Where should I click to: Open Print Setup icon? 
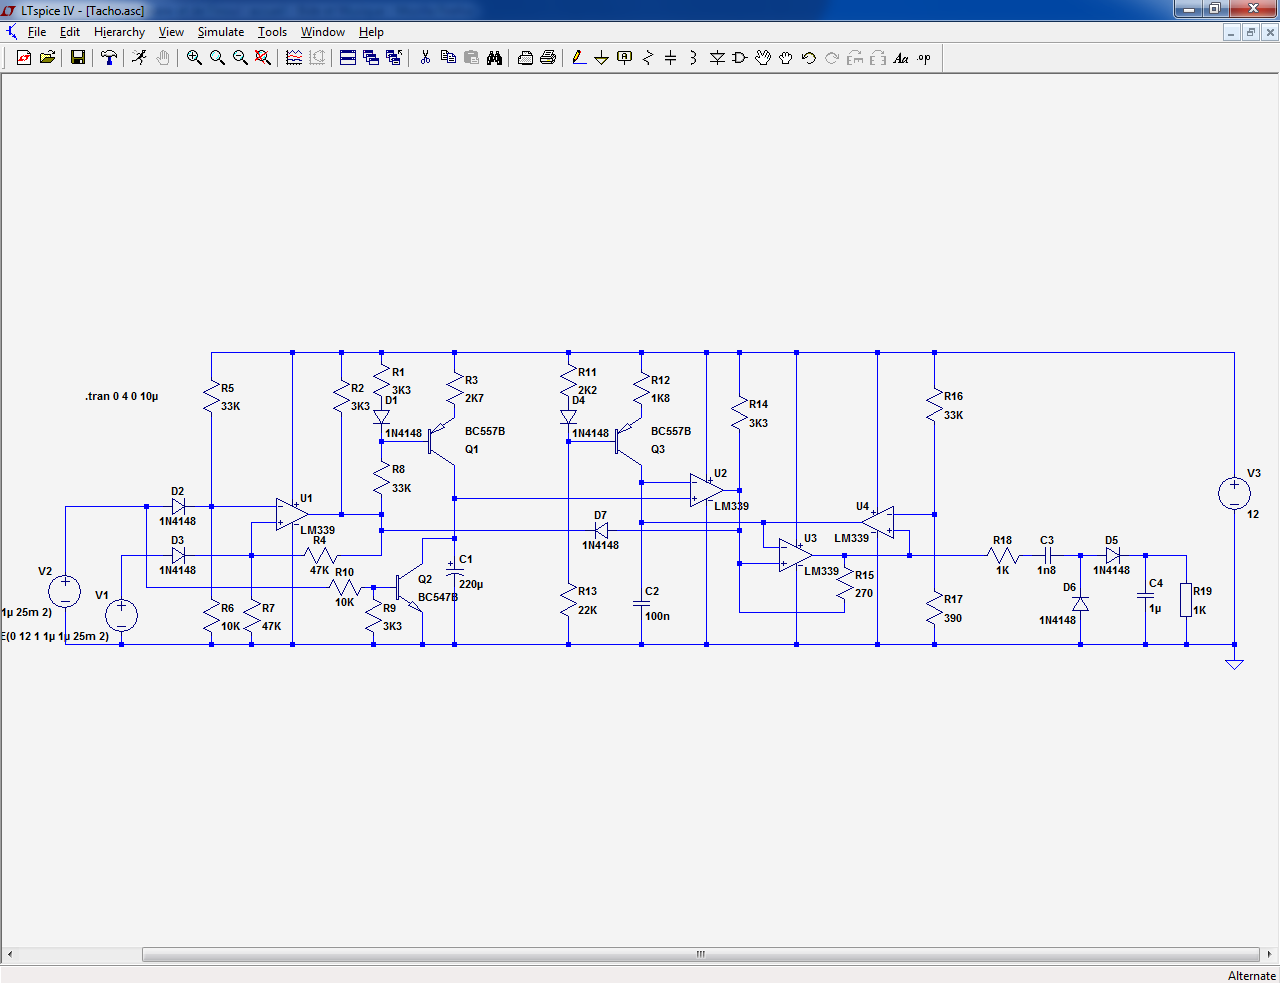click(x=525, y=58)
